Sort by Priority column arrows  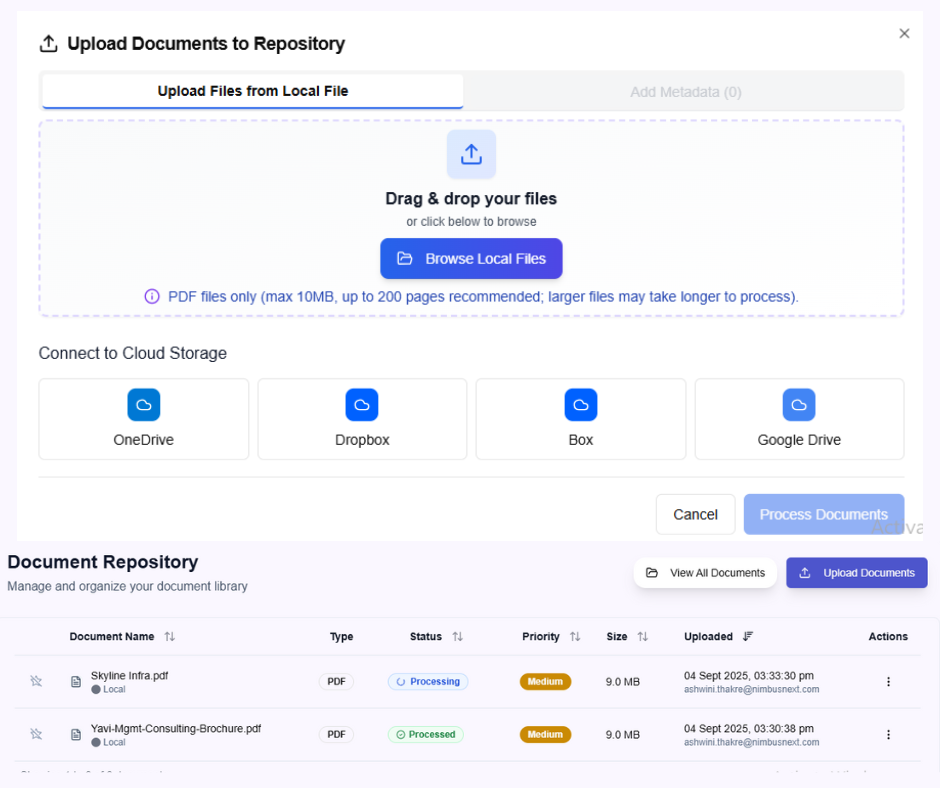(x=575, y=636)
